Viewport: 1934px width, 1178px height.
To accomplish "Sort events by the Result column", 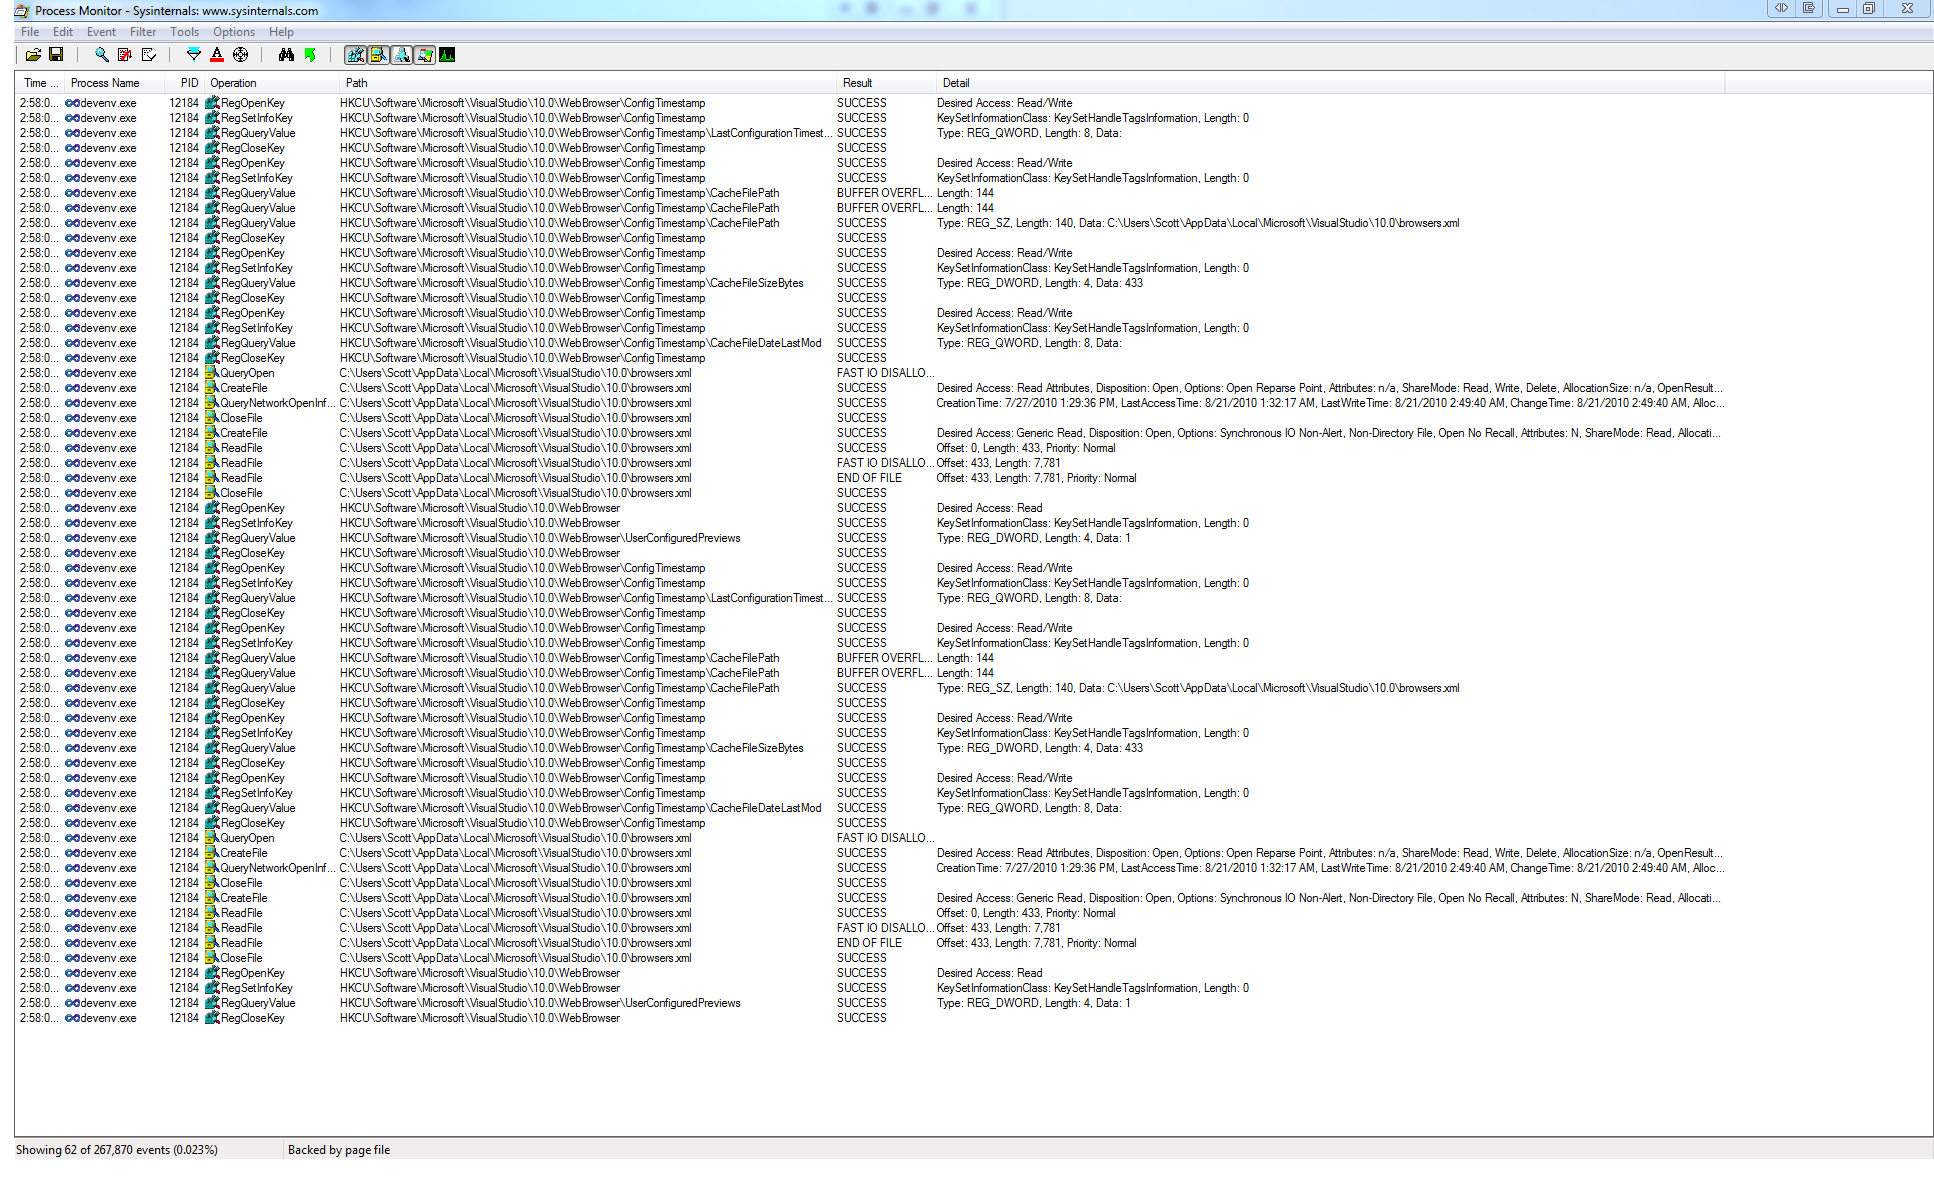I will click(x=858, y=83).
